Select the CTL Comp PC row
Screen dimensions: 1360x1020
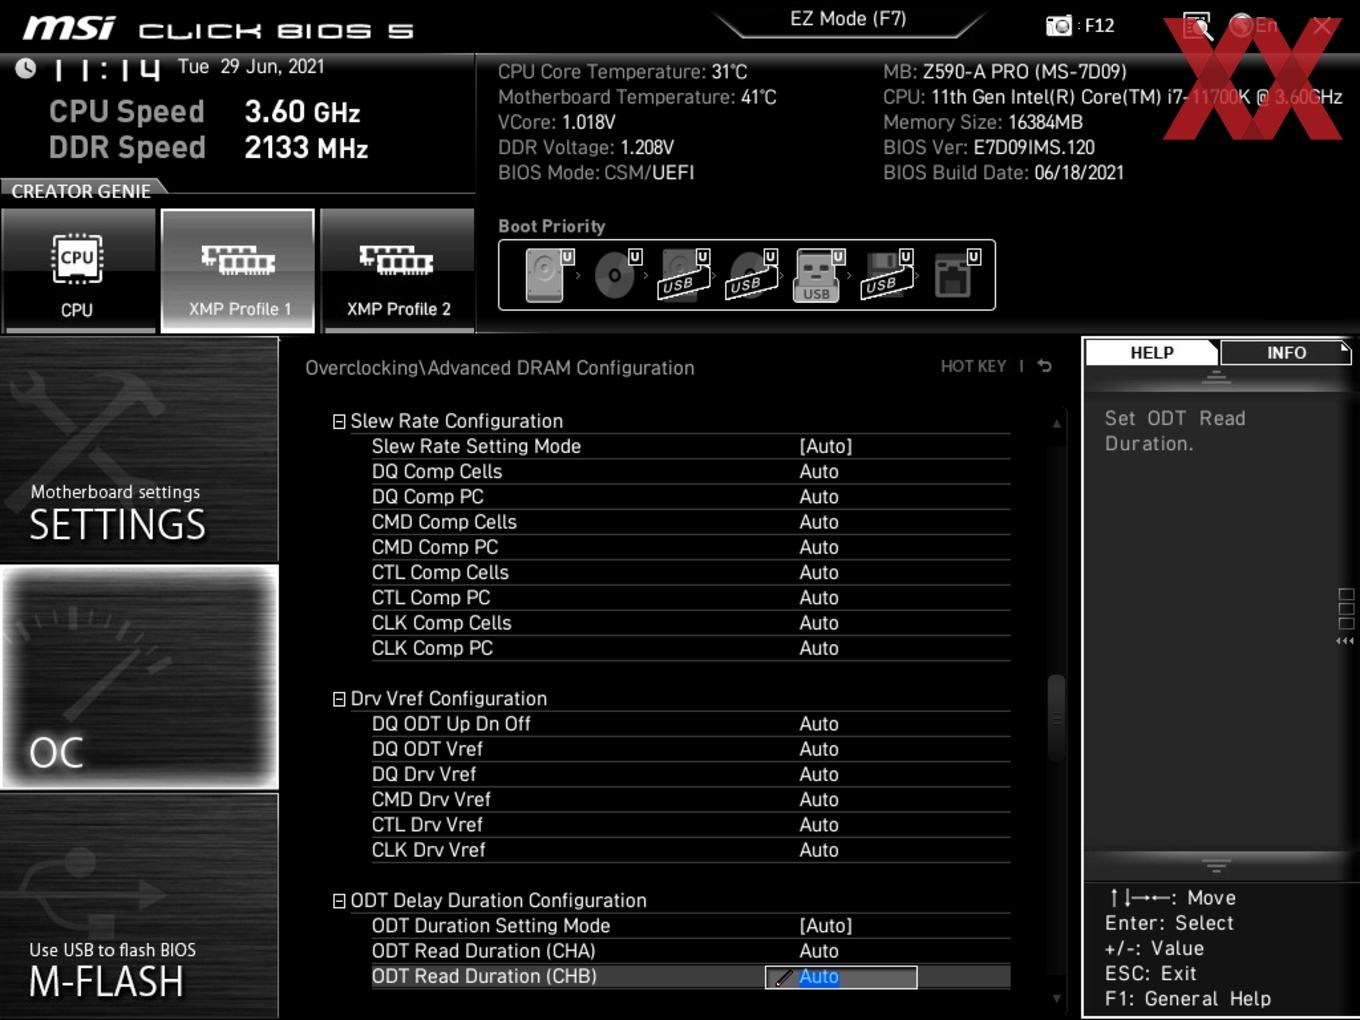point(691,598)
